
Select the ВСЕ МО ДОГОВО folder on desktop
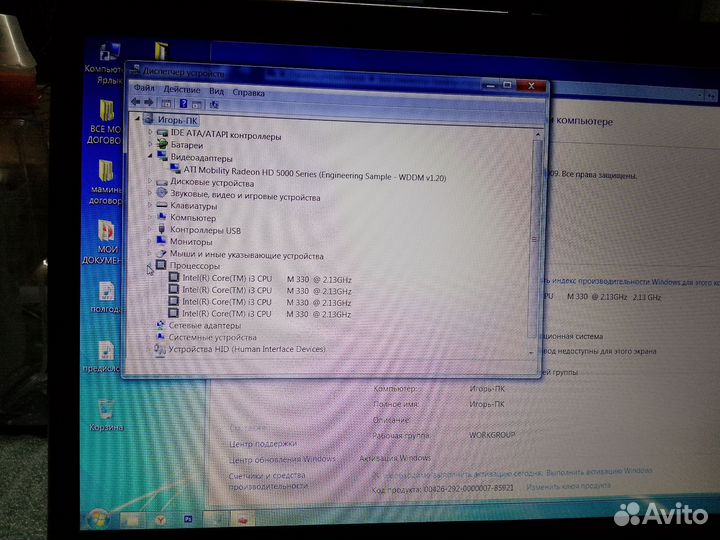[106, 122]
